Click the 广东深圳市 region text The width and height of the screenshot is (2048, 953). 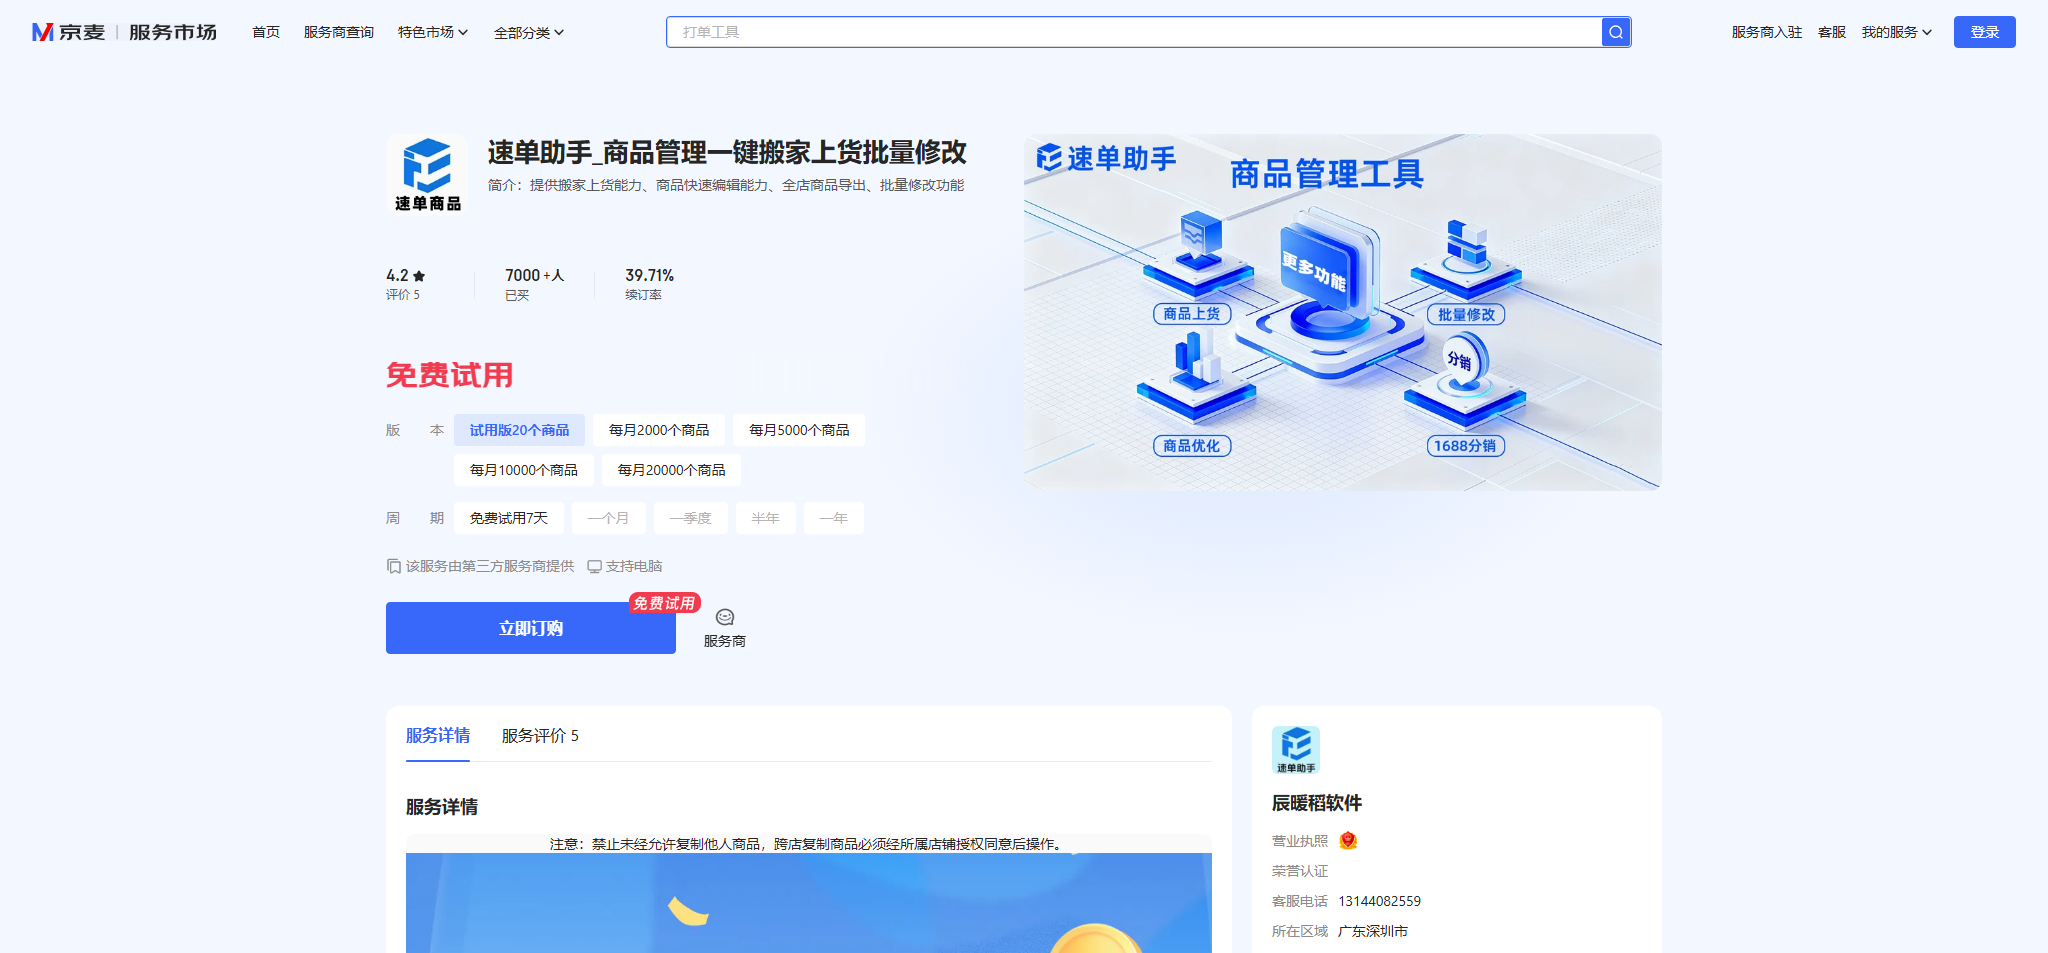click(x=1373, y=931)
